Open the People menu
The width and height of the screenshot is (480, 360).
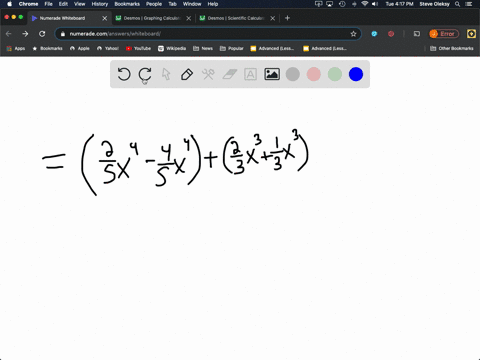154,4
